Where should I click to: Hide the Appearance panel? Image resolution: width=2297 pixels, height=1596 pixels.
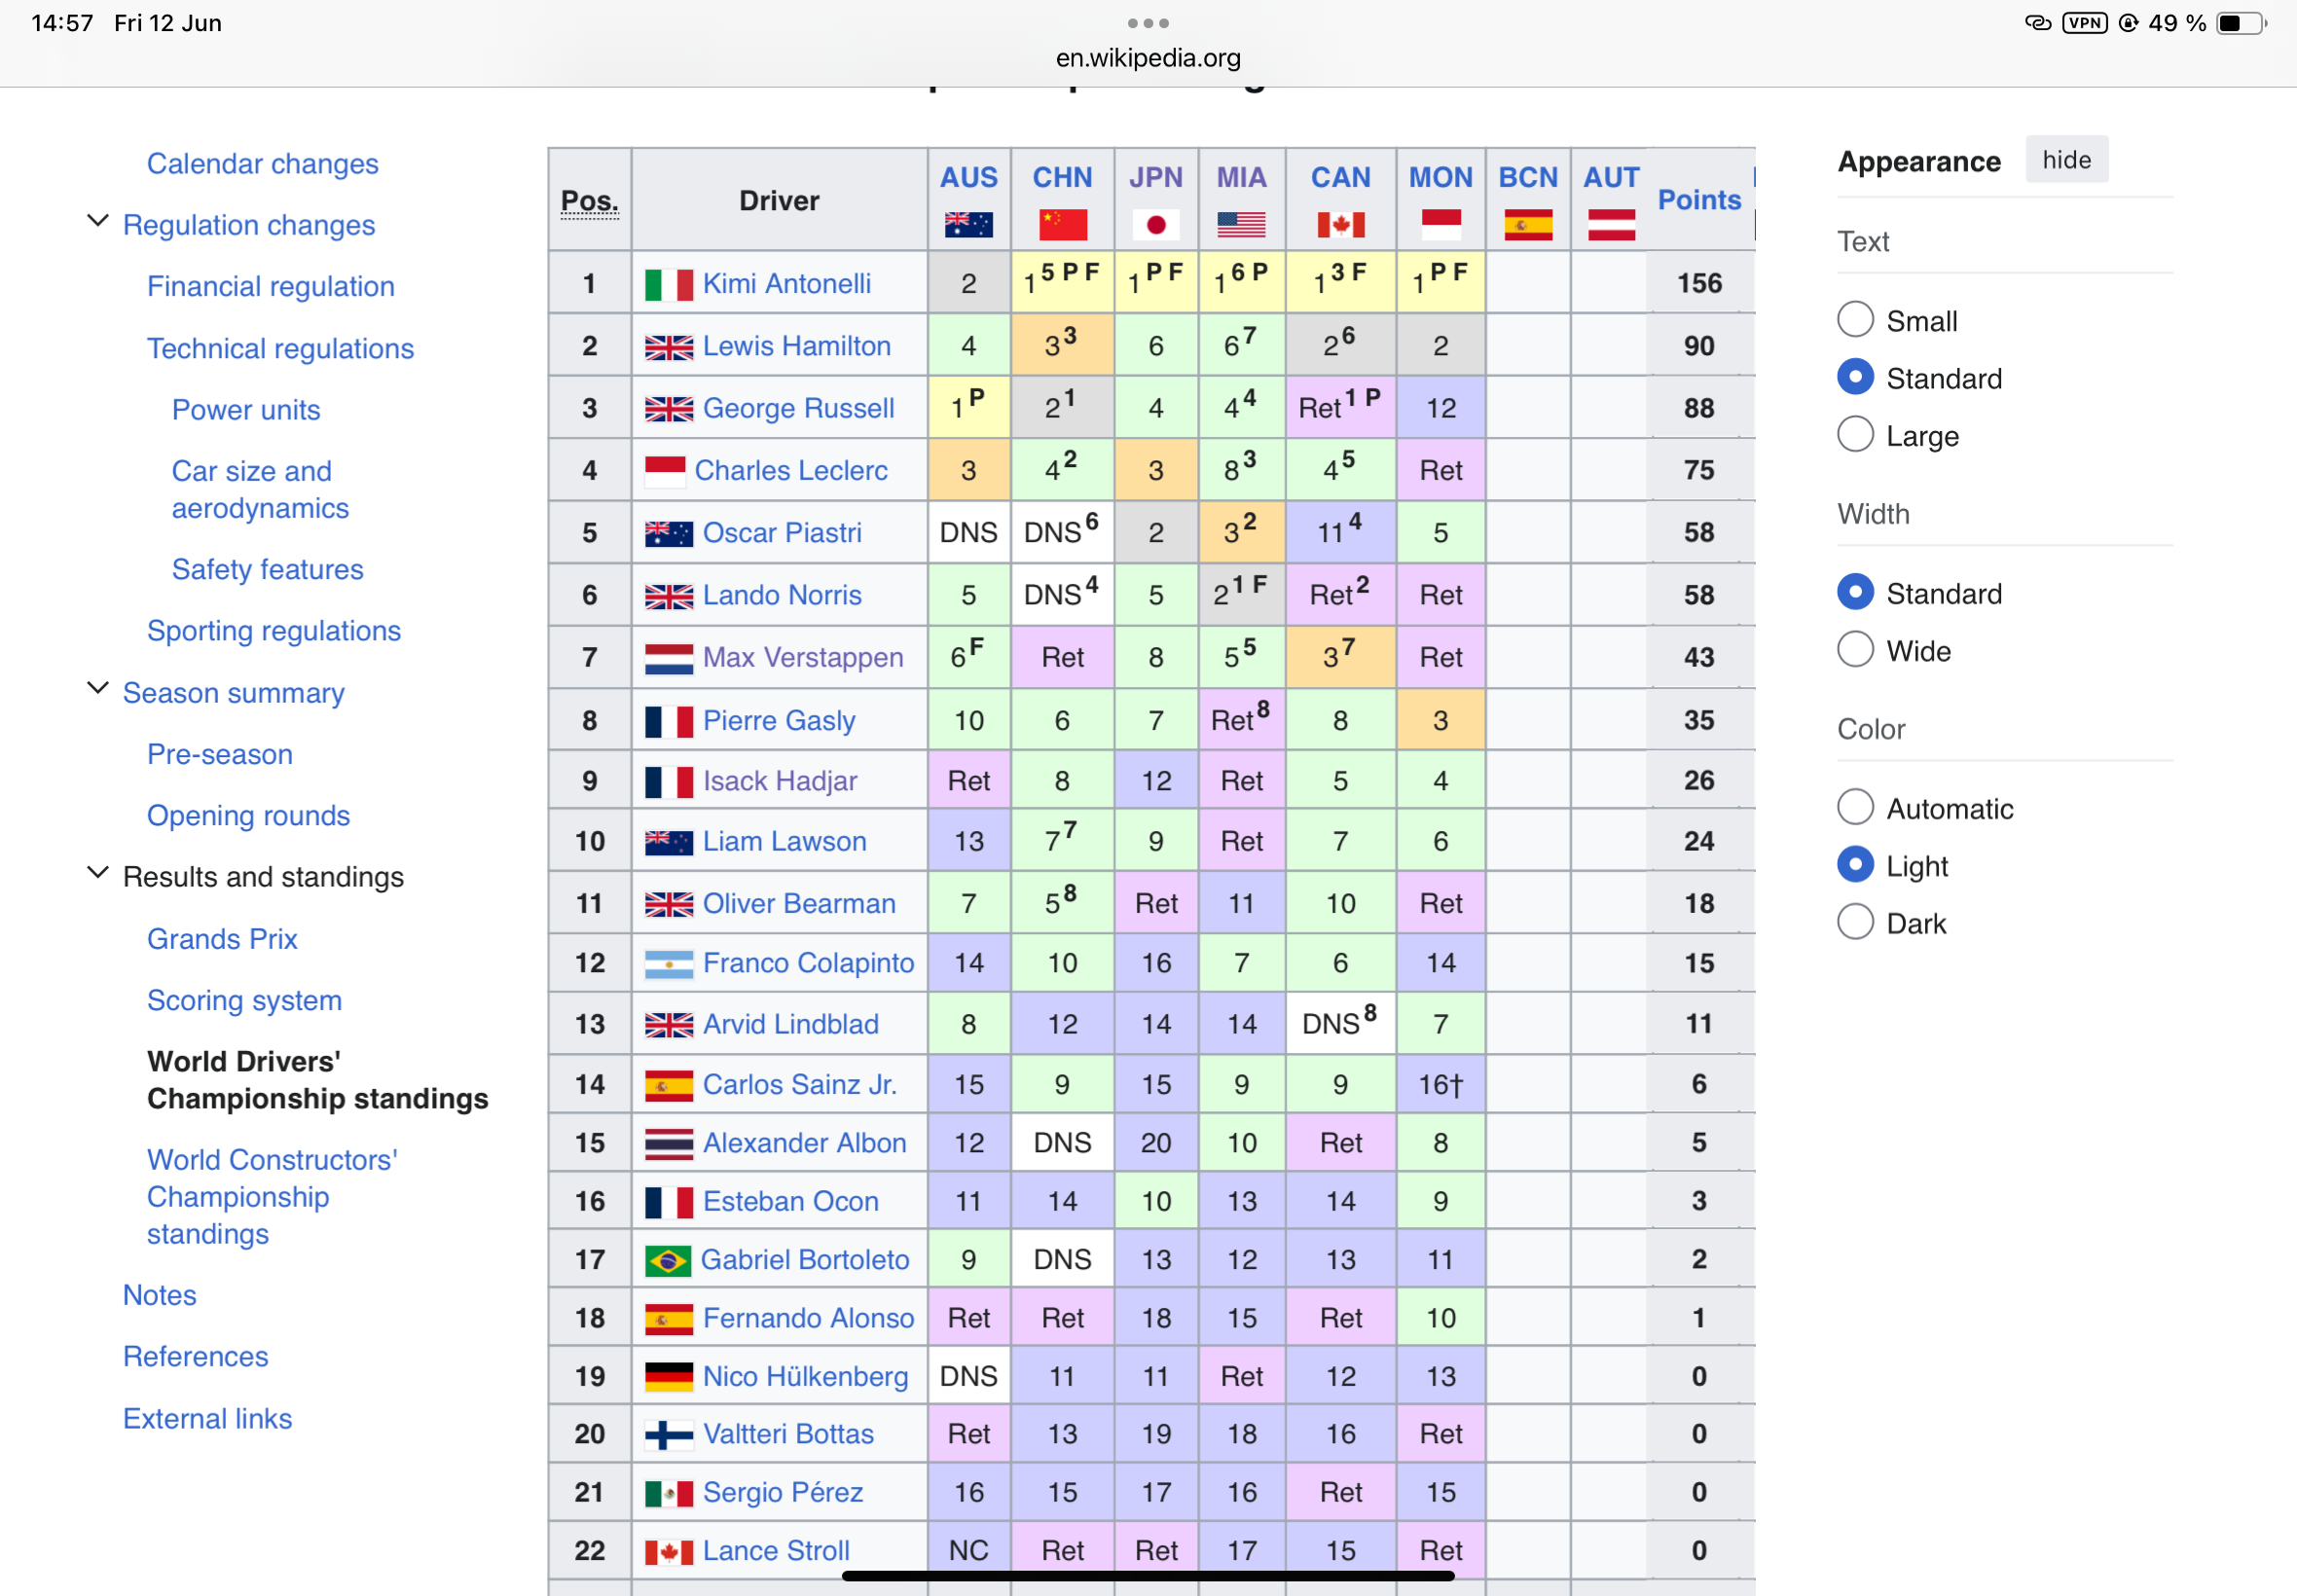coord(2066,160)
